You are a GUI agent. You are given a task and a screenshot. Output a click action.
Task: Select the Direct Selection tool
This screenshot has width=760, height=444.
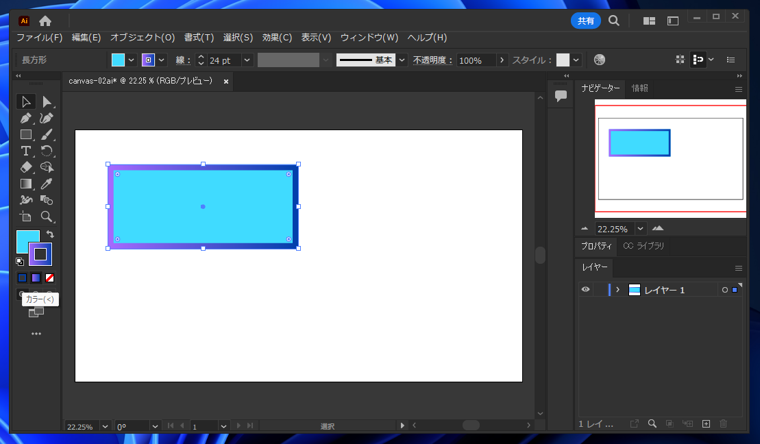[47, 102]
